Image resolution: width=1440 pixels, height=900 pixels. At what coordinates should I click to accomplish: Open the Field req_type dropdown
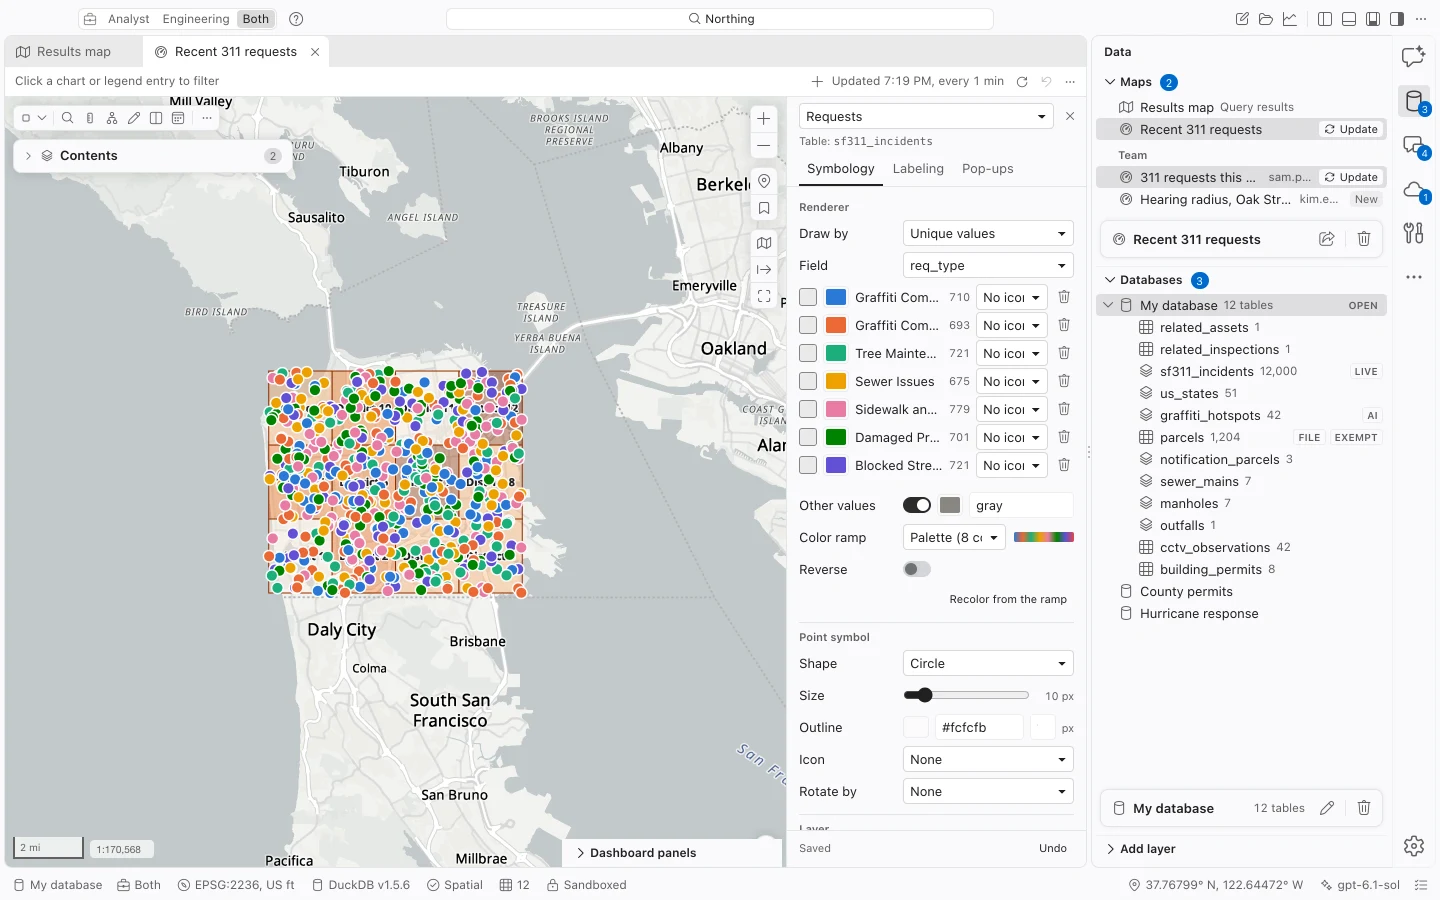point(988,266)
